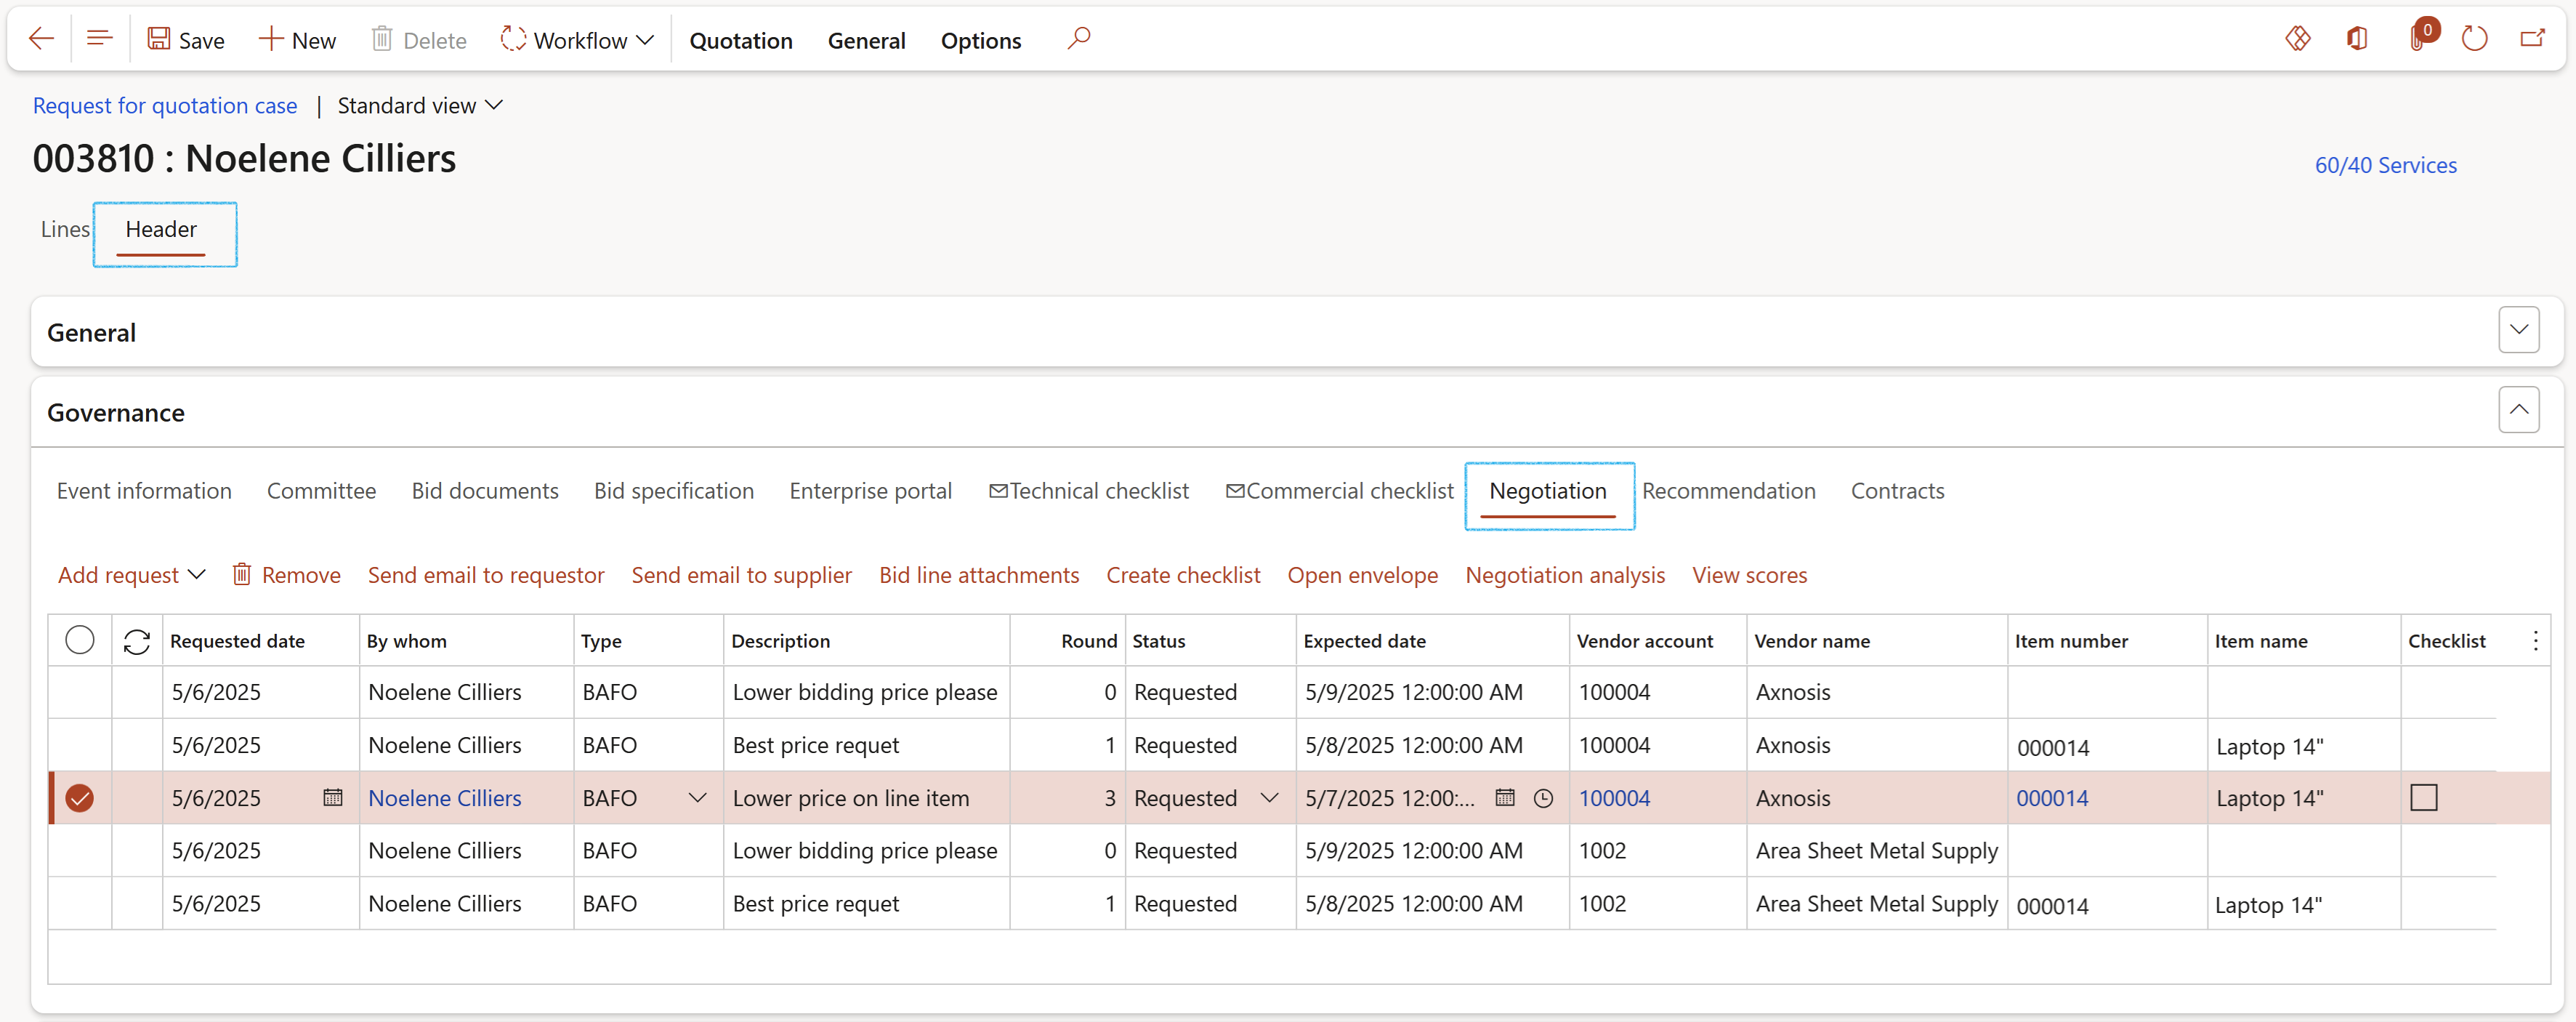Viewport: 2576px width, 1022px height.
Task: Click the grid refresh icon in header
Action: 137,641
